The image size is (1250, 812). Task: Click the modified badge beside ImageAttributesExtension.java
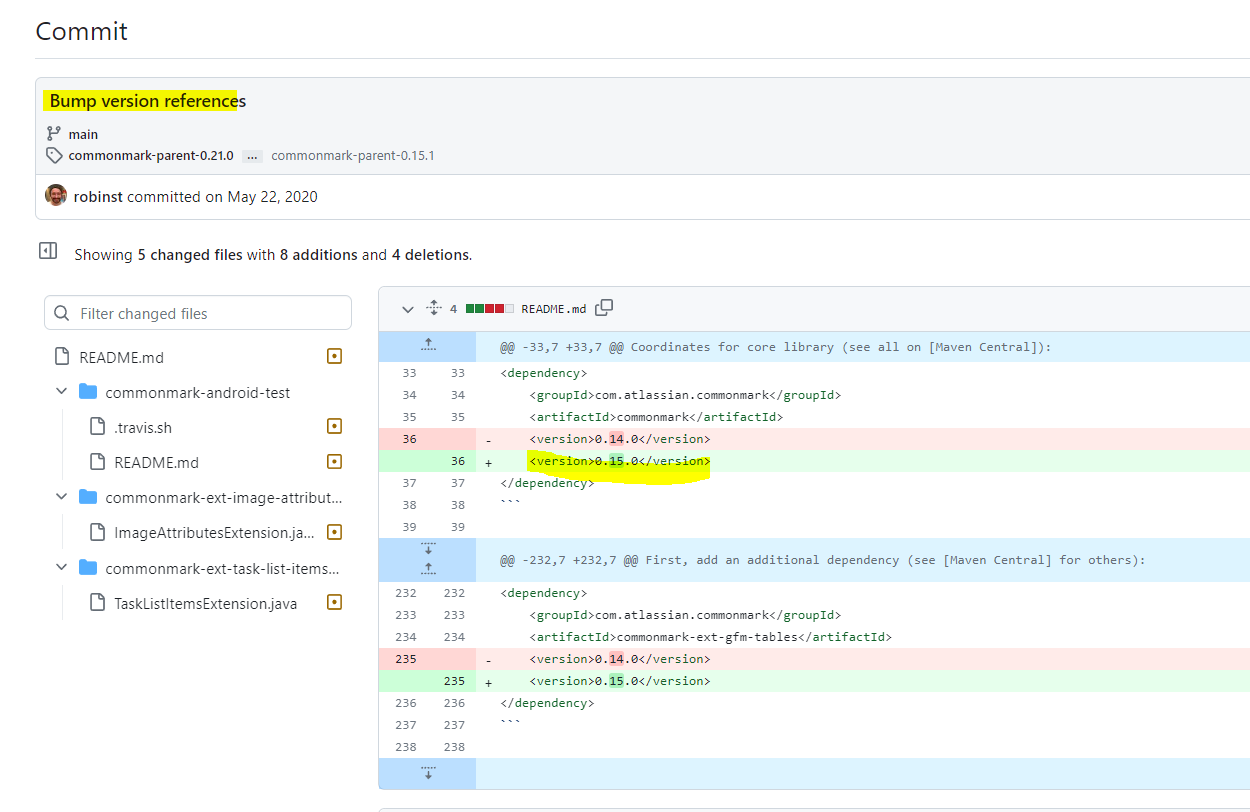click(335, 532)
